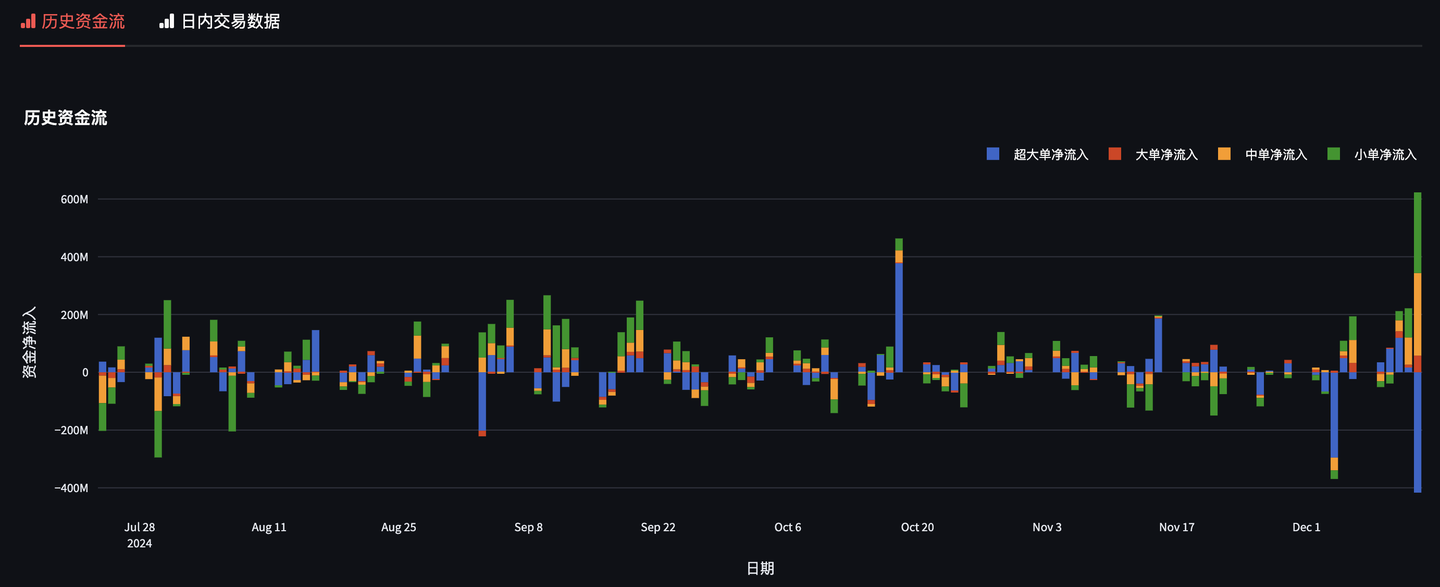This screenshot has height=587, width=1440.
Task: Click the Aug 11 date tick label
Action: click(x=269, y=527)
